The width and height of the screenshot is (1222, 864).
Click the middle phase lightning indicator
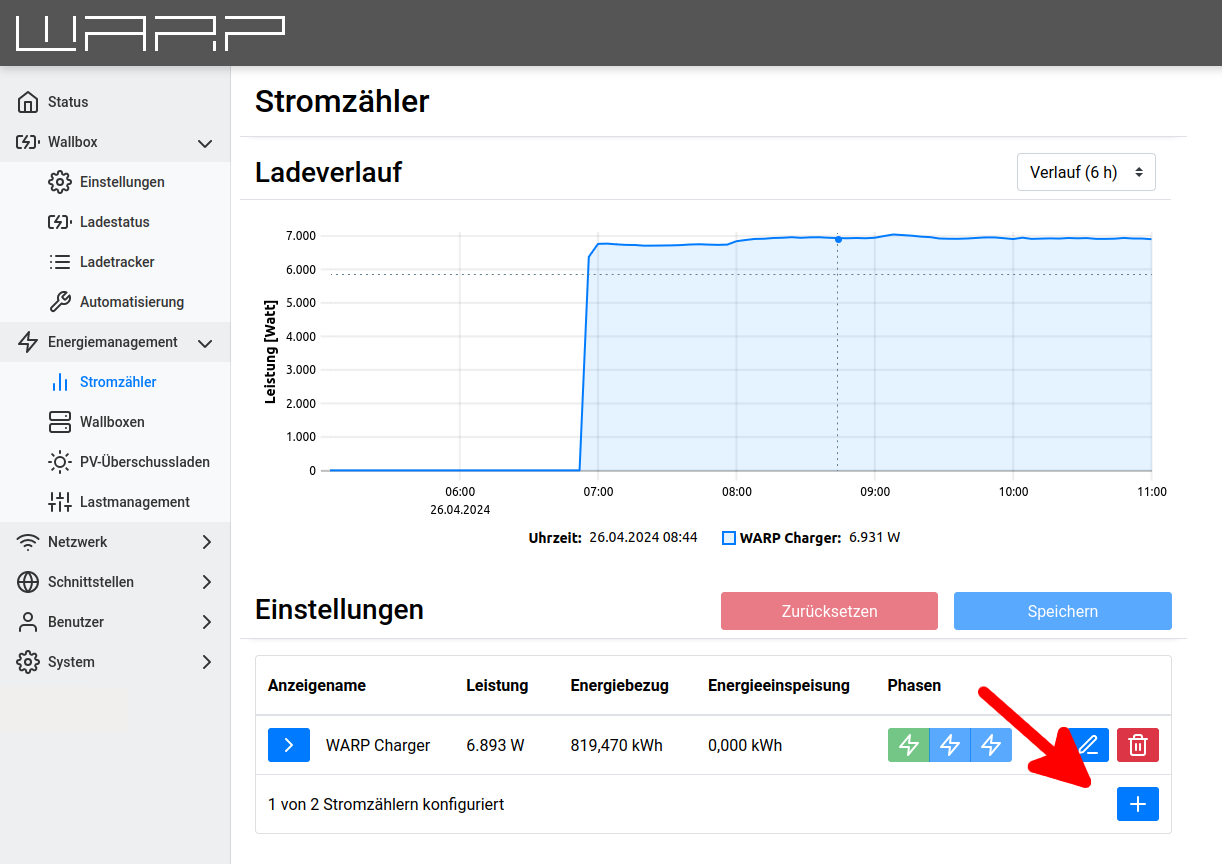click(950, 745)
